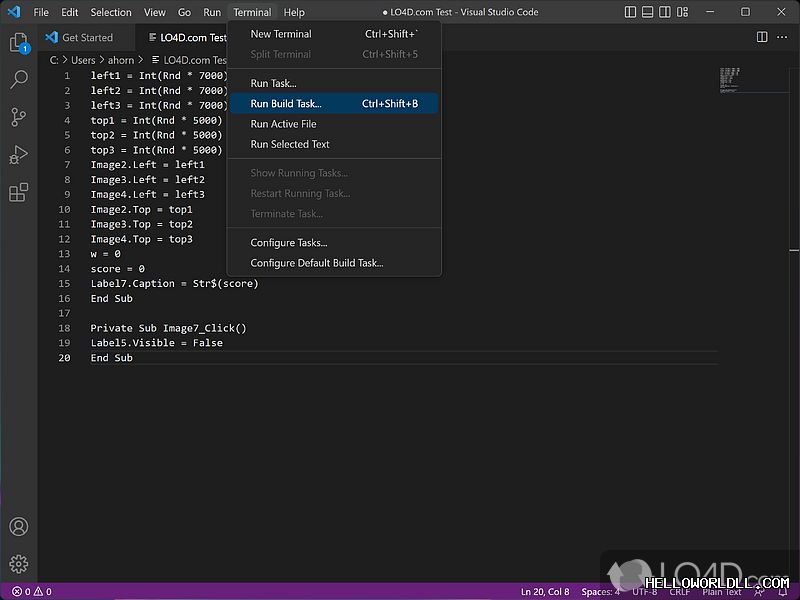The width and height of the screenshot is (800, 600).
Task: Toggle secondary side bar layout icon
Action: coord(665,12)
